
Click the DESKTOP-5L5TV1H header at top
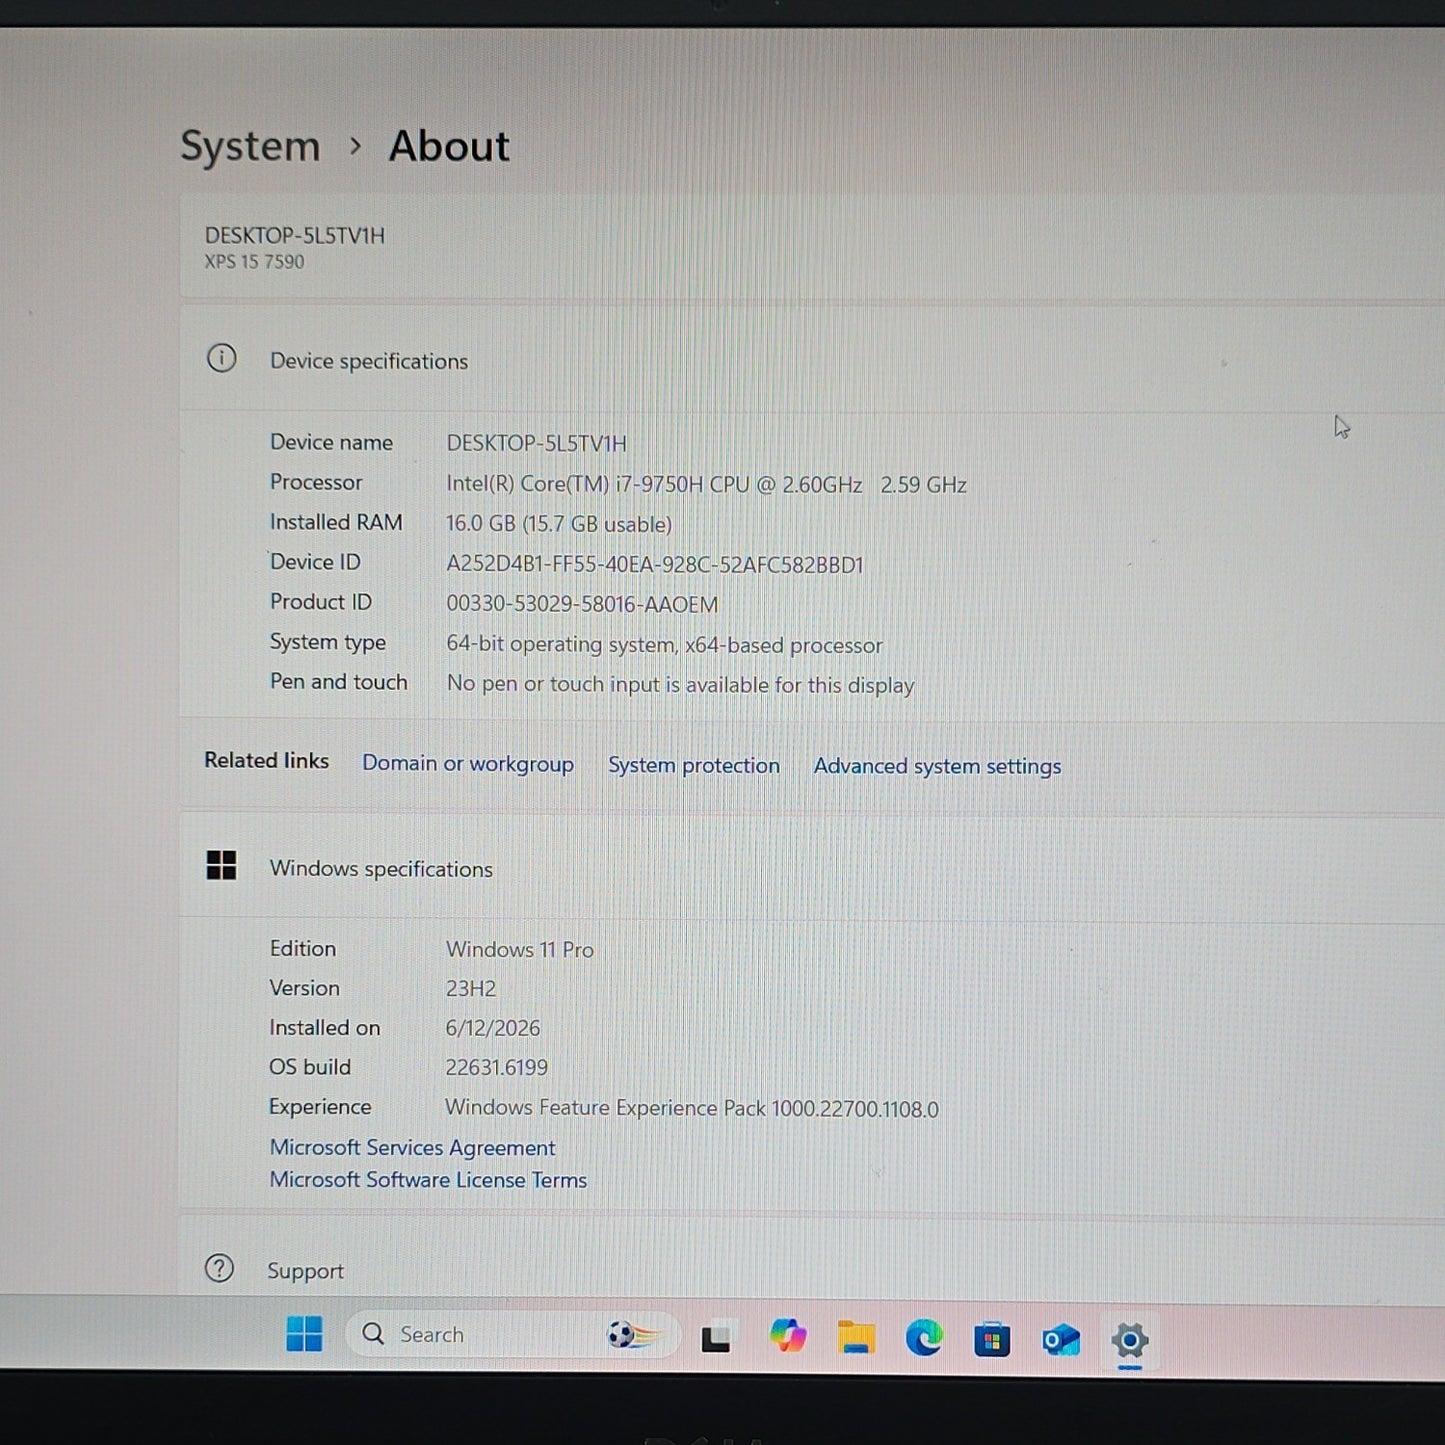pos(295,236)
